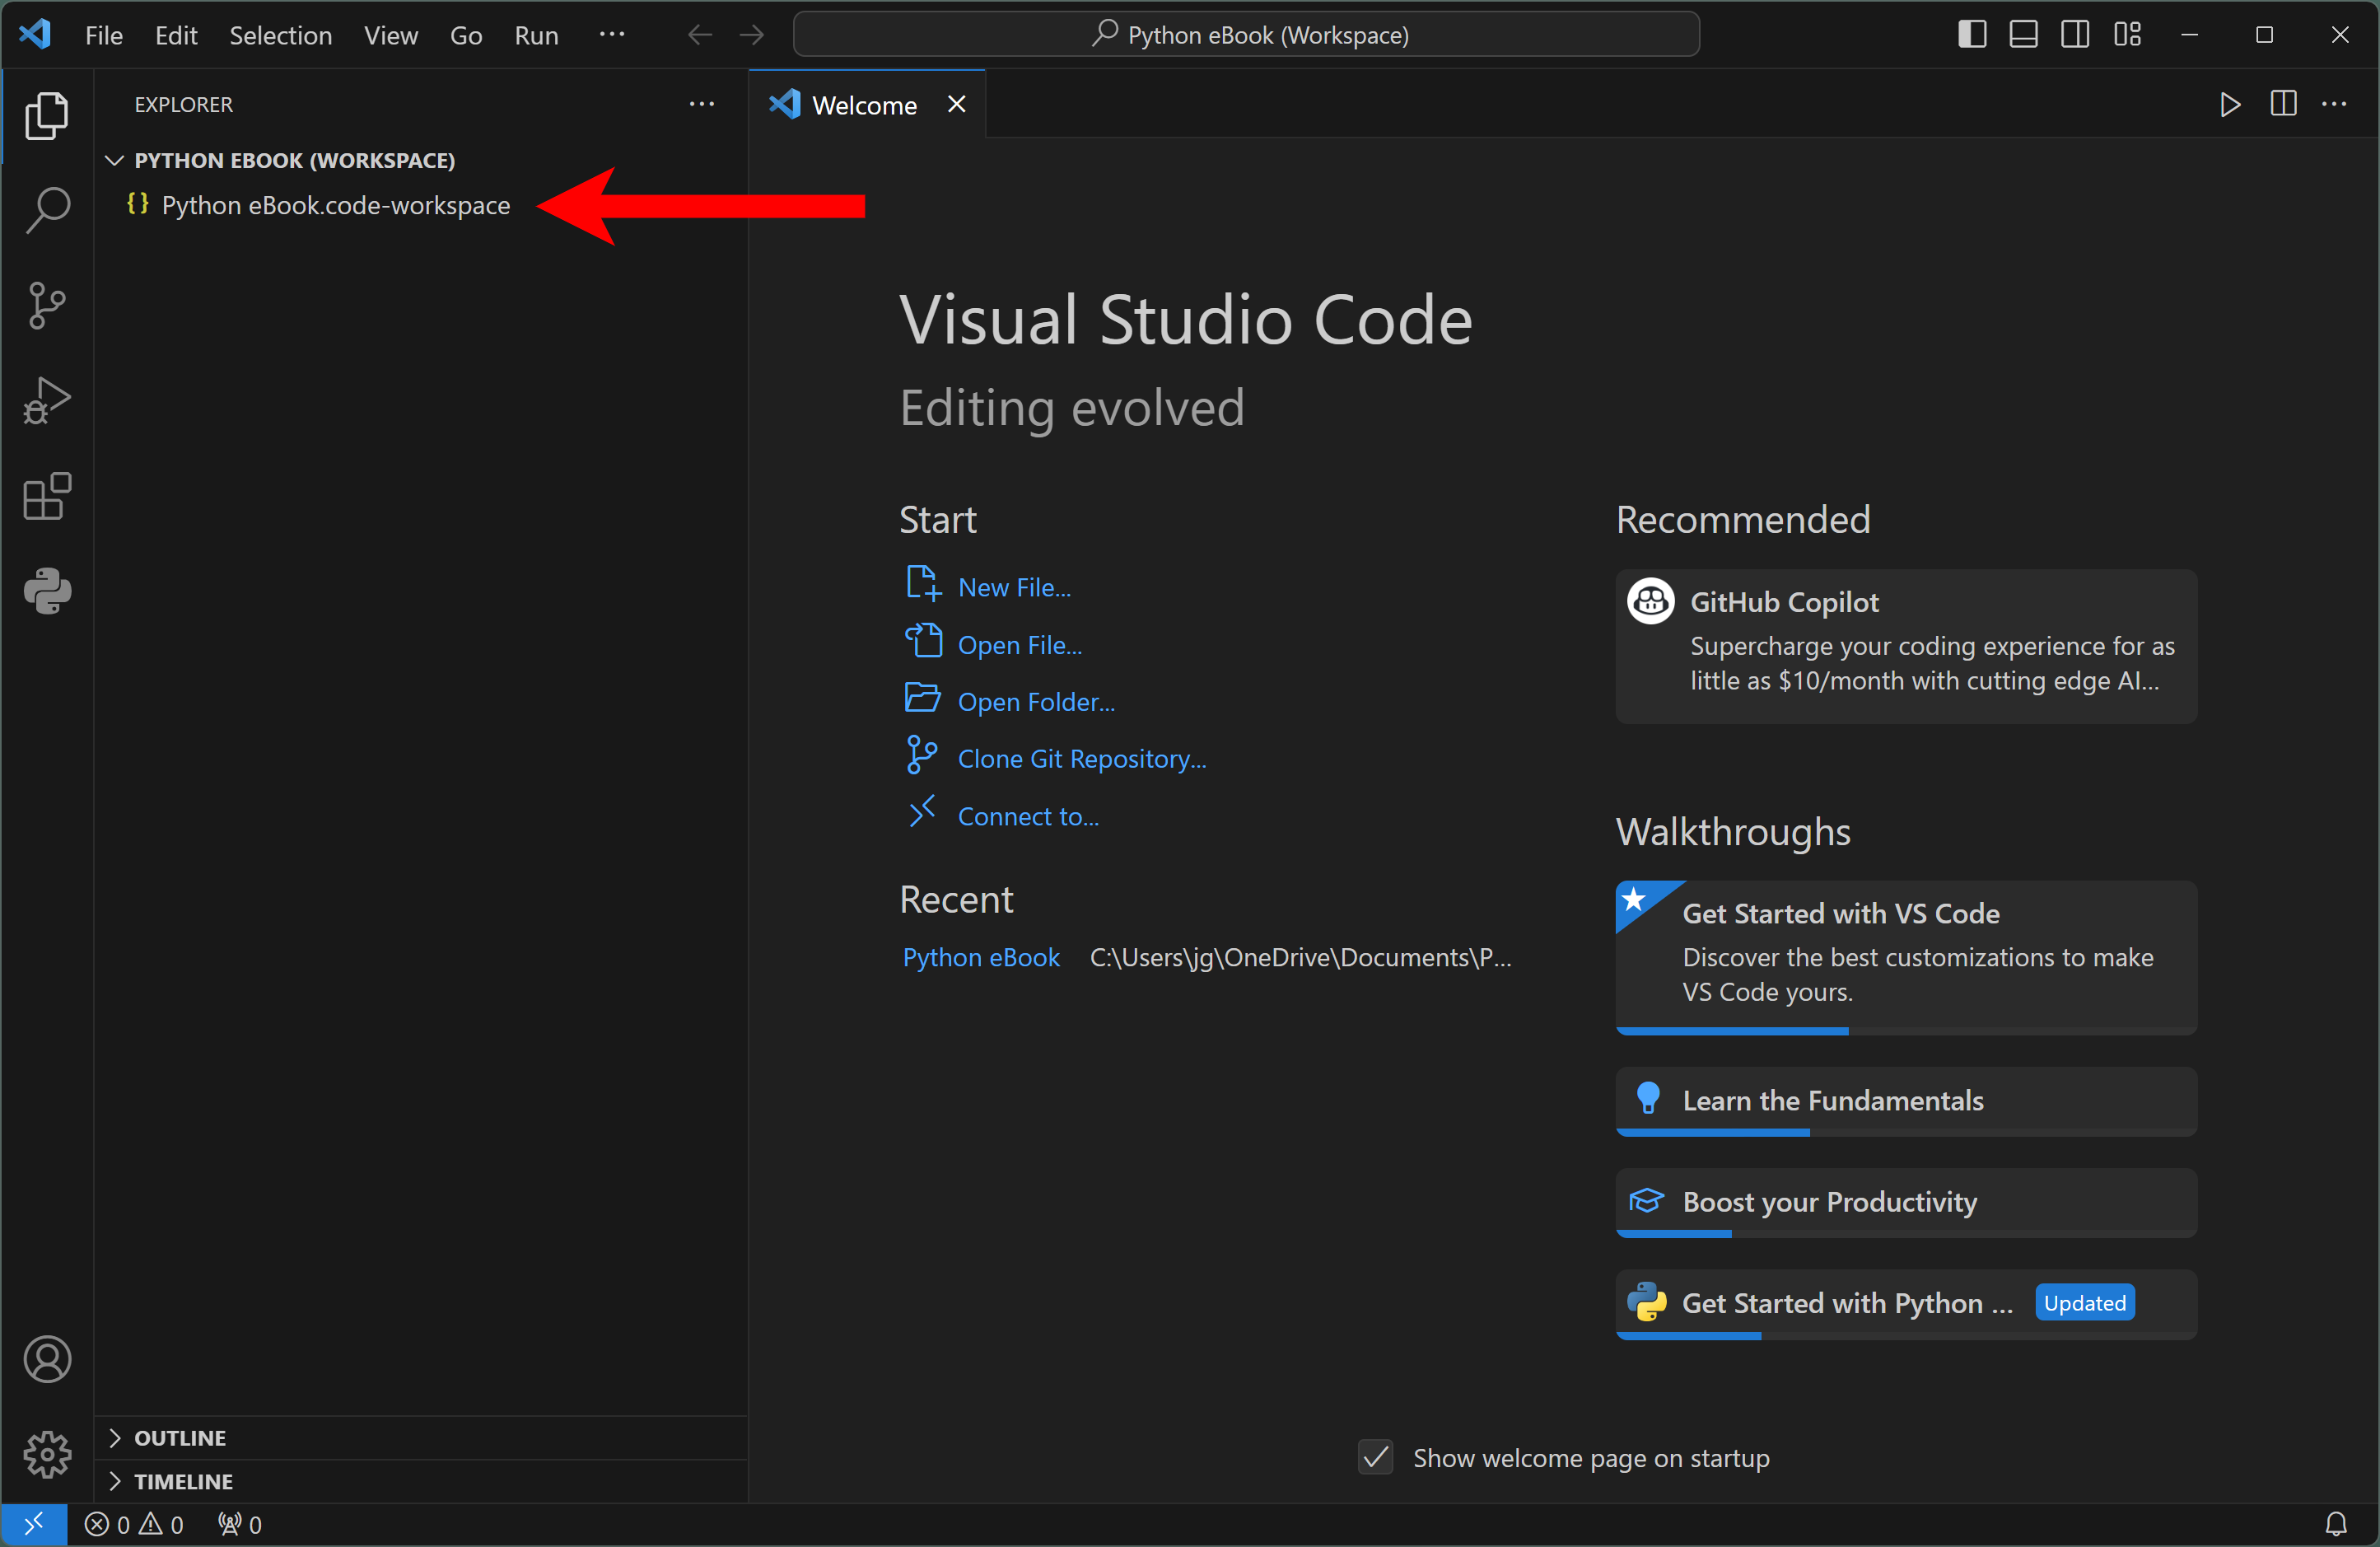This screenshot has height=1547, width=2380.
Task: Open the Selection menu
Action: click(x=281, y=35)
